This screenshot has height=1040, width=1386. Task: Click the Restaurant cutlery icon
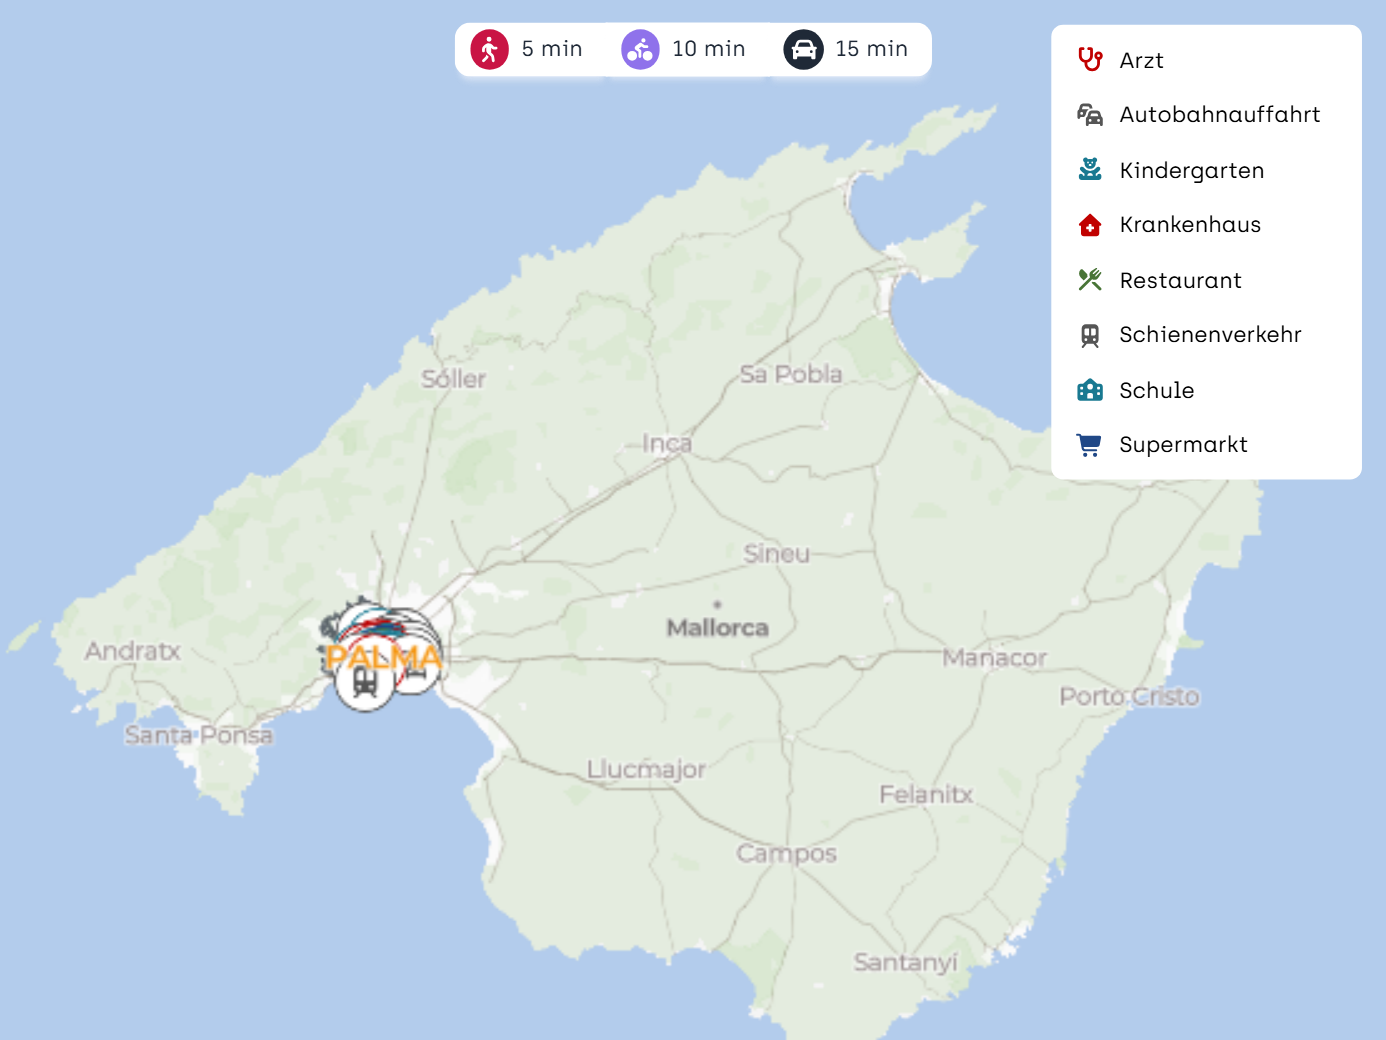[x=1090, y=280]
